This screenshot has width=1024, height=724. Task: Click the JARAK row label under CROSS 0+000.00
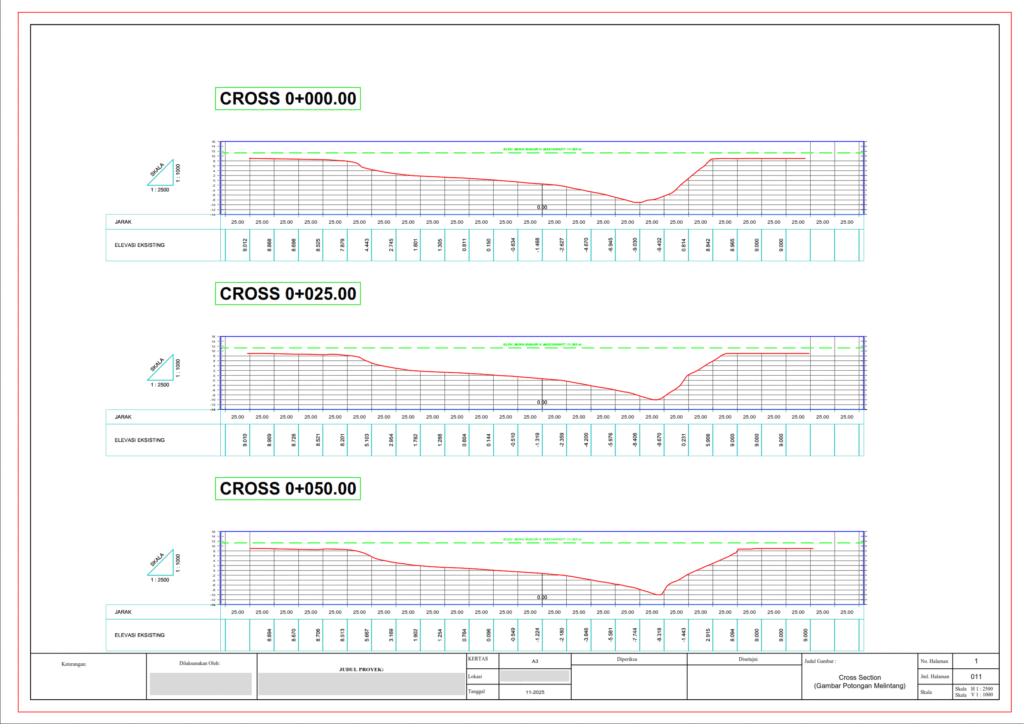coord(124,222)
